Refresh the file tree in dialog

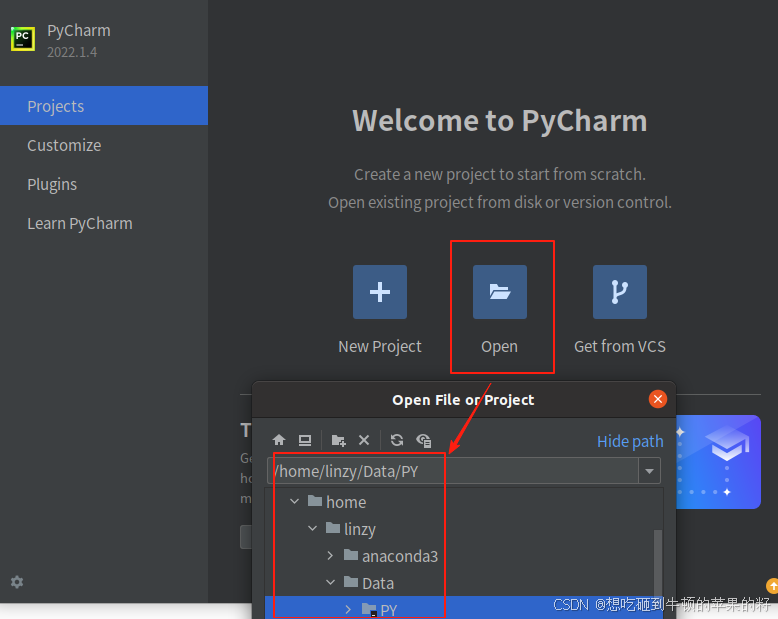point(397,440)
